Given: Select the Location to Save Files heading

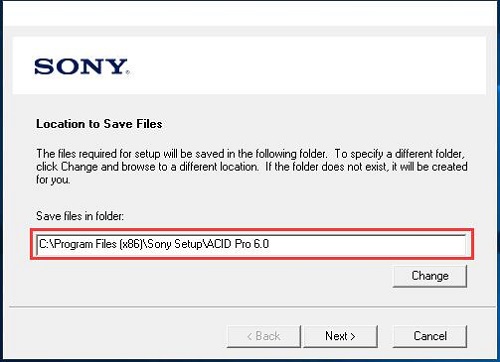Looking at the screenshot, I should coord(99,124).
